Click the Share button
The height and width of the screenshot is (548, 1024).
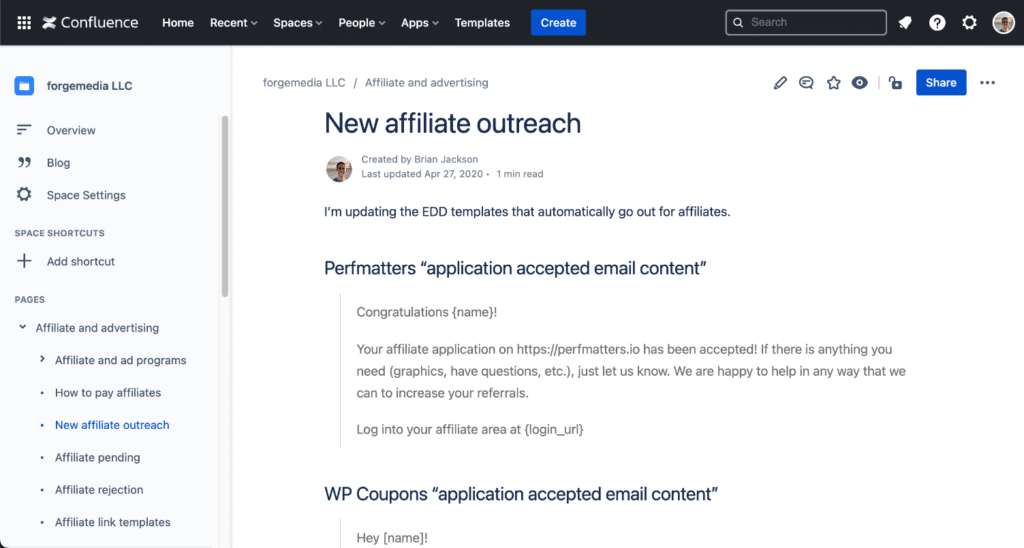click(941, 83)
